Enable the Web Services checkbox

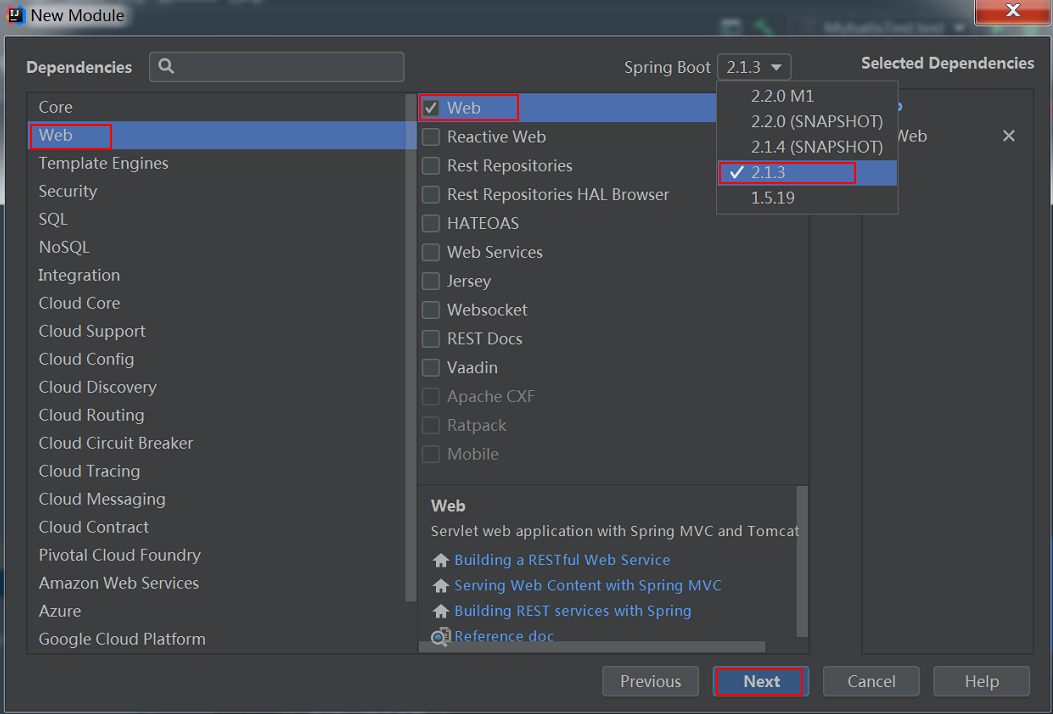431,253
